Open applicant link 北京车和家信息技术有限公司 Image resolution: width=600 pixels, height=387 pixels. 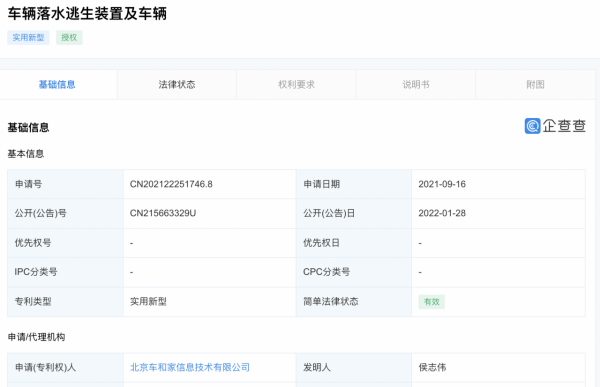[x=190, y=367]
